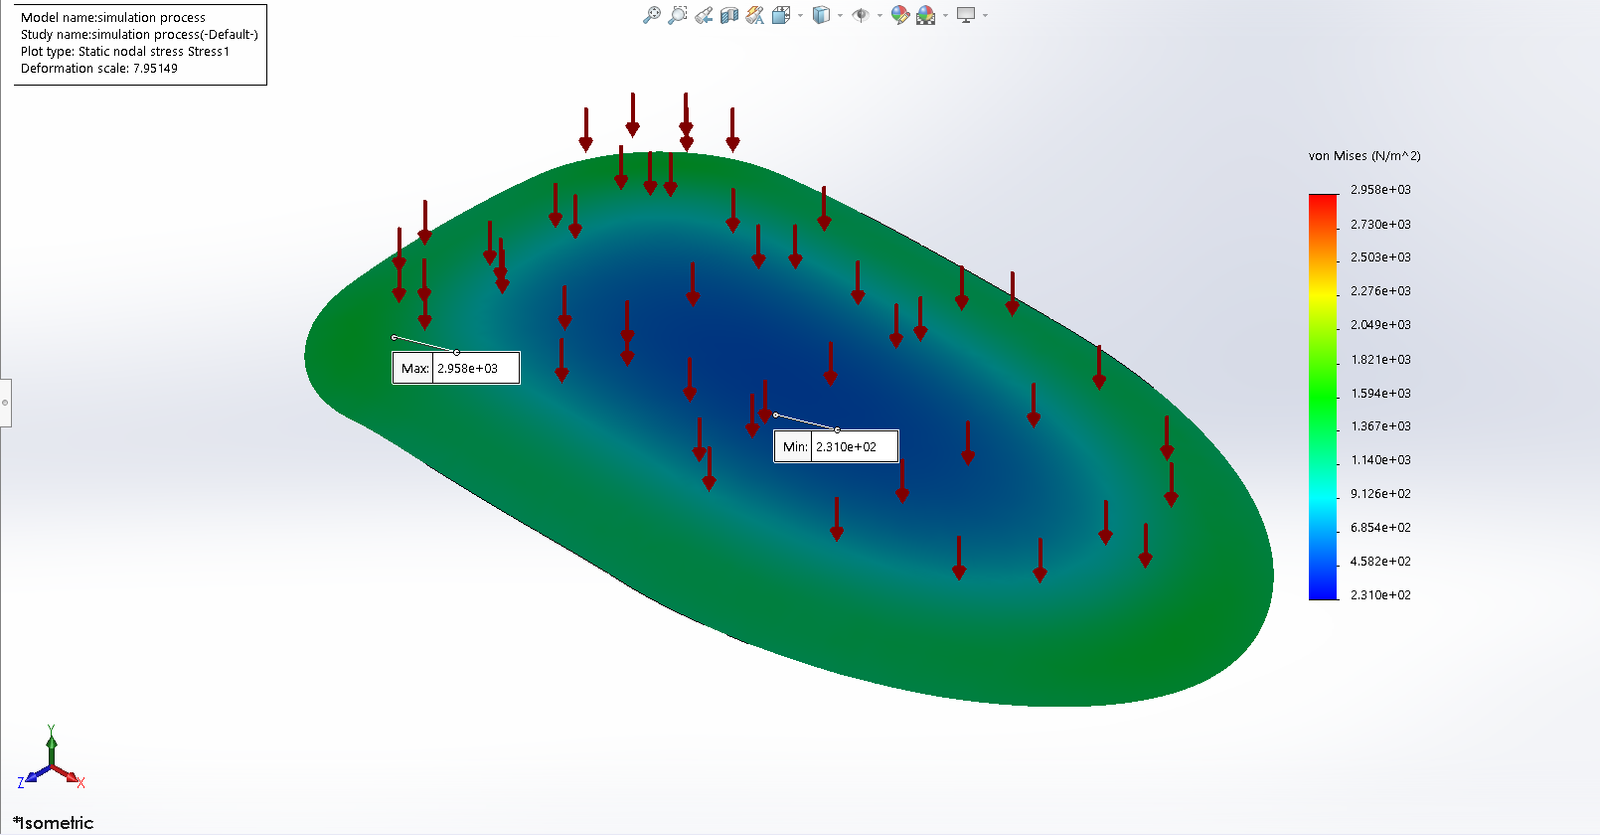
Task: Open the Hide/Show Items dropdown arrow
Action: click(880, 15)
